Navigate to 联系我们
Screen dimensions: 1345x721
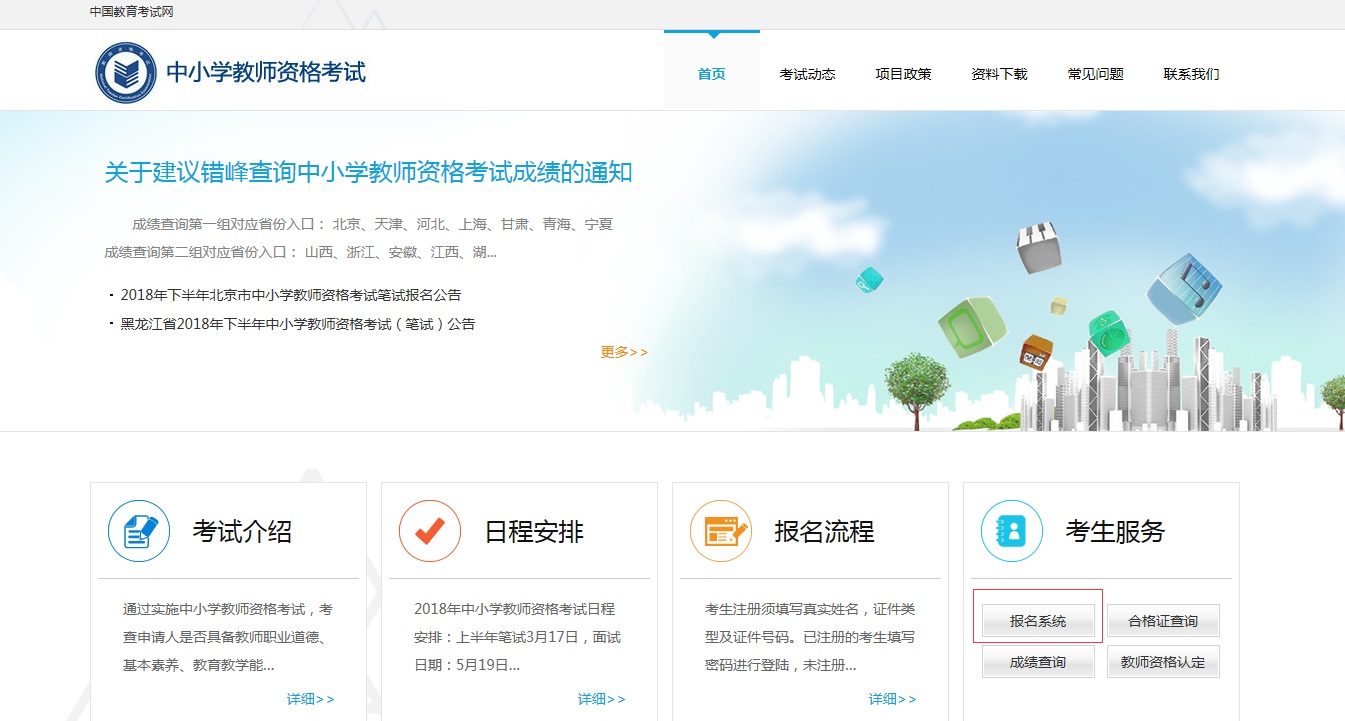pos(1191,74)
